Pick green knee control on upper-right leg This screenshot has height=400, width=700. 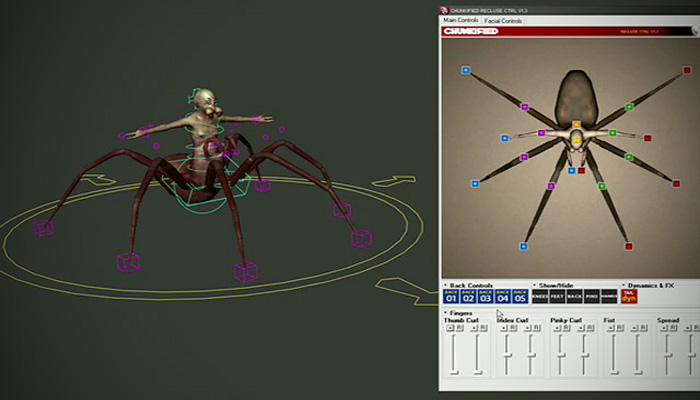pos(629,107)
